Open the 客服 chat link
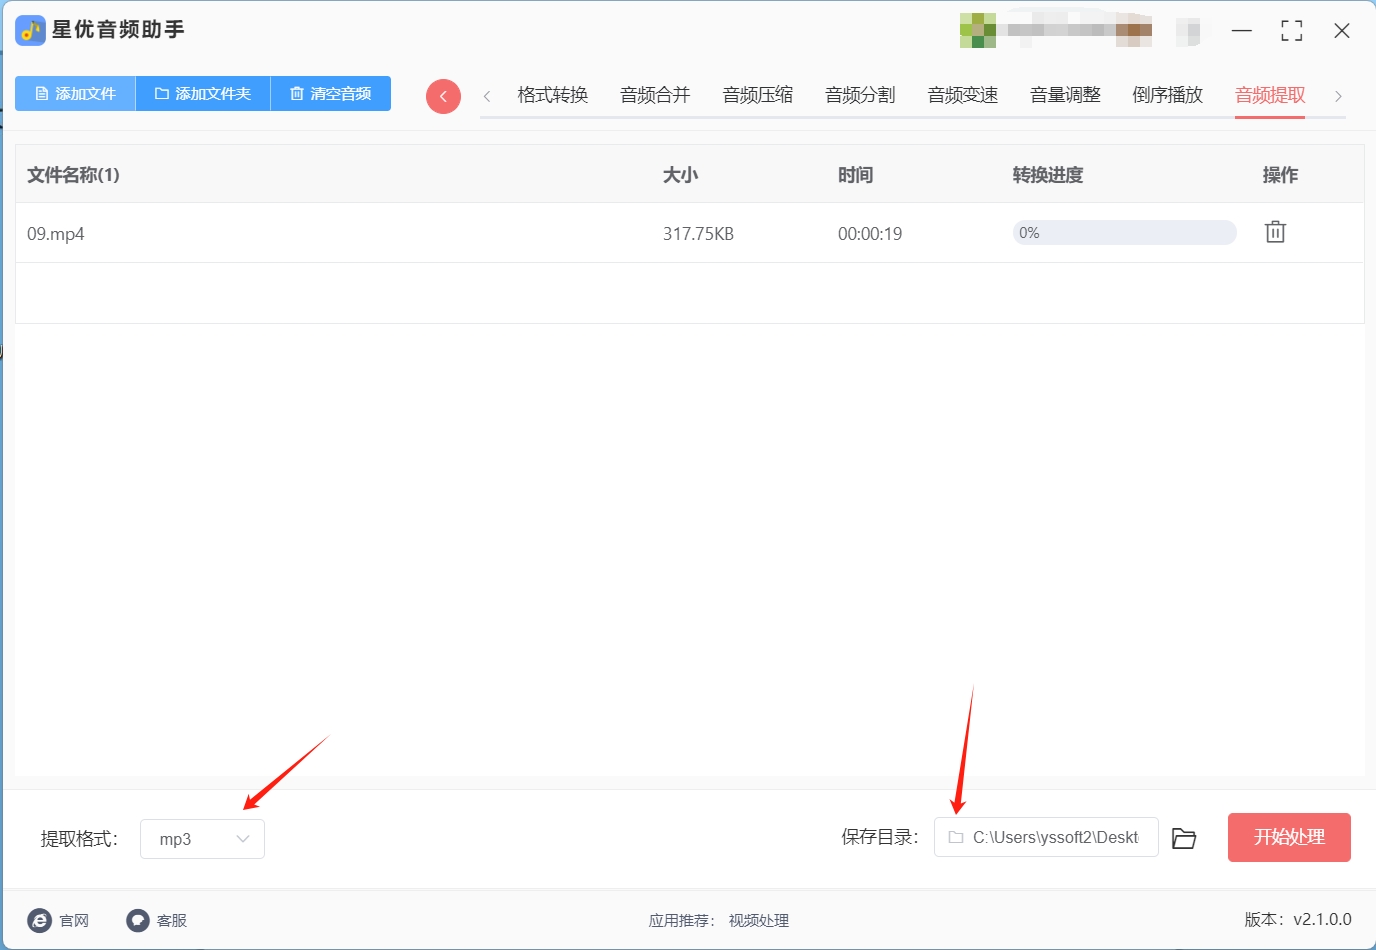Viewport: 1376px width, 950px height. point(157,920)
